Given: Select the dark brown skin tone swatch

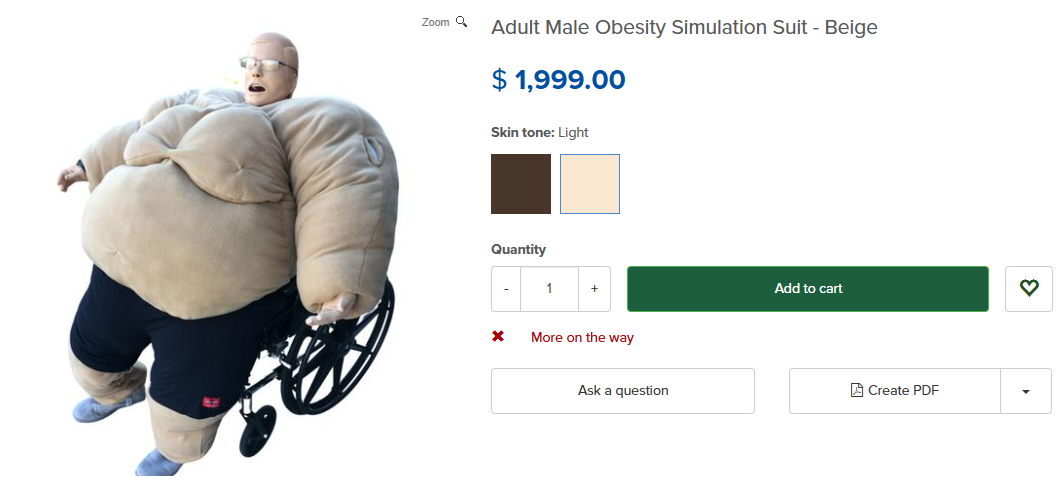Looking at the screenshot, I should click(521, 184).
